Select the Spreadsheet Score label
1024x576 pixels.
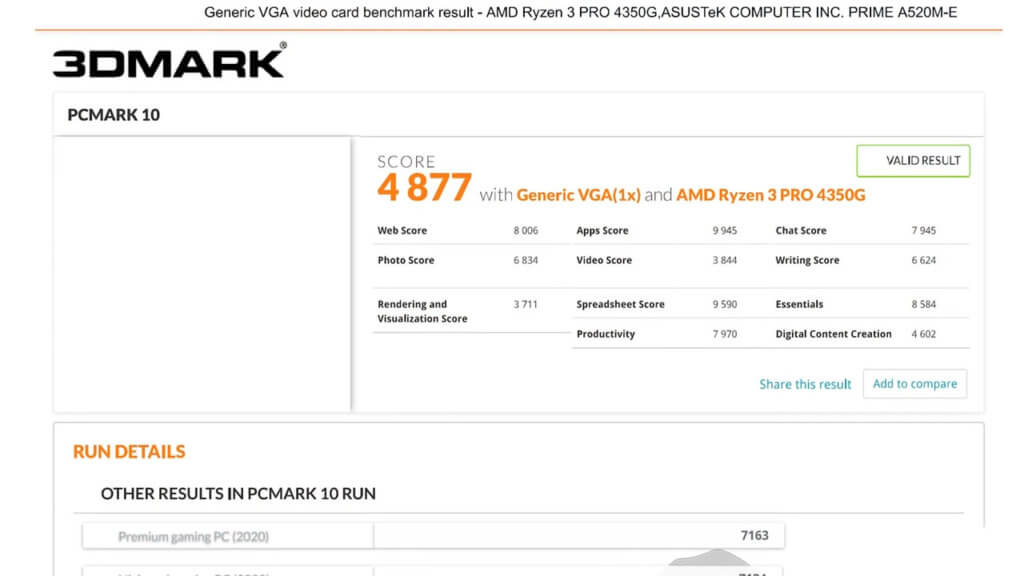tap(620, 304)
